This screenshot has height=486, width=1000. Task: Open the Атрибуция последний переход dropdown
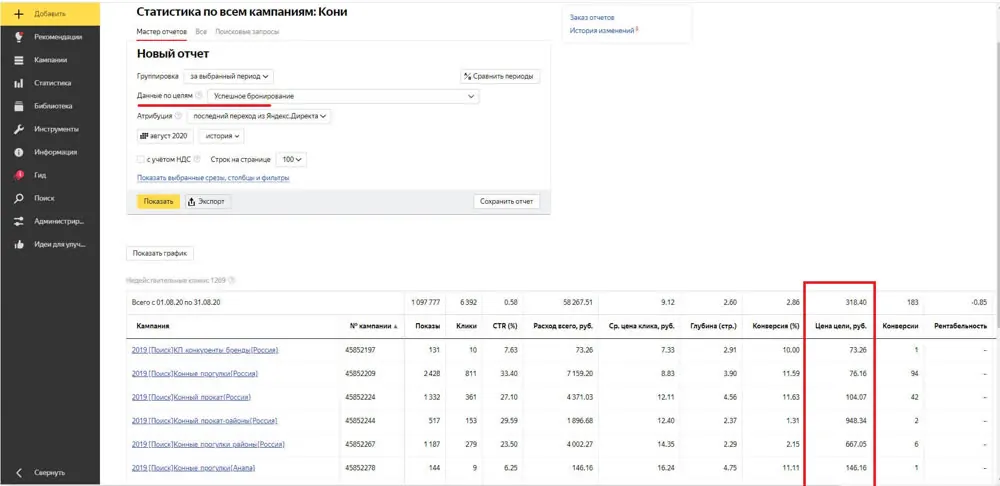259,116
